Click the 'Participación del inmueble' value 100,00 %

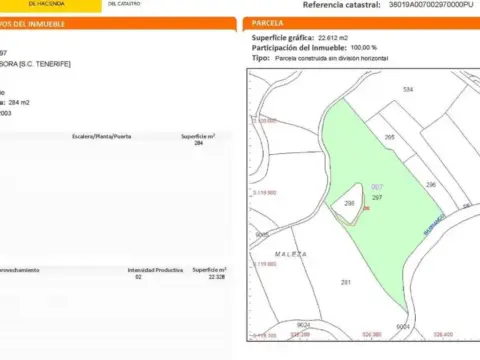click(364, 48)
